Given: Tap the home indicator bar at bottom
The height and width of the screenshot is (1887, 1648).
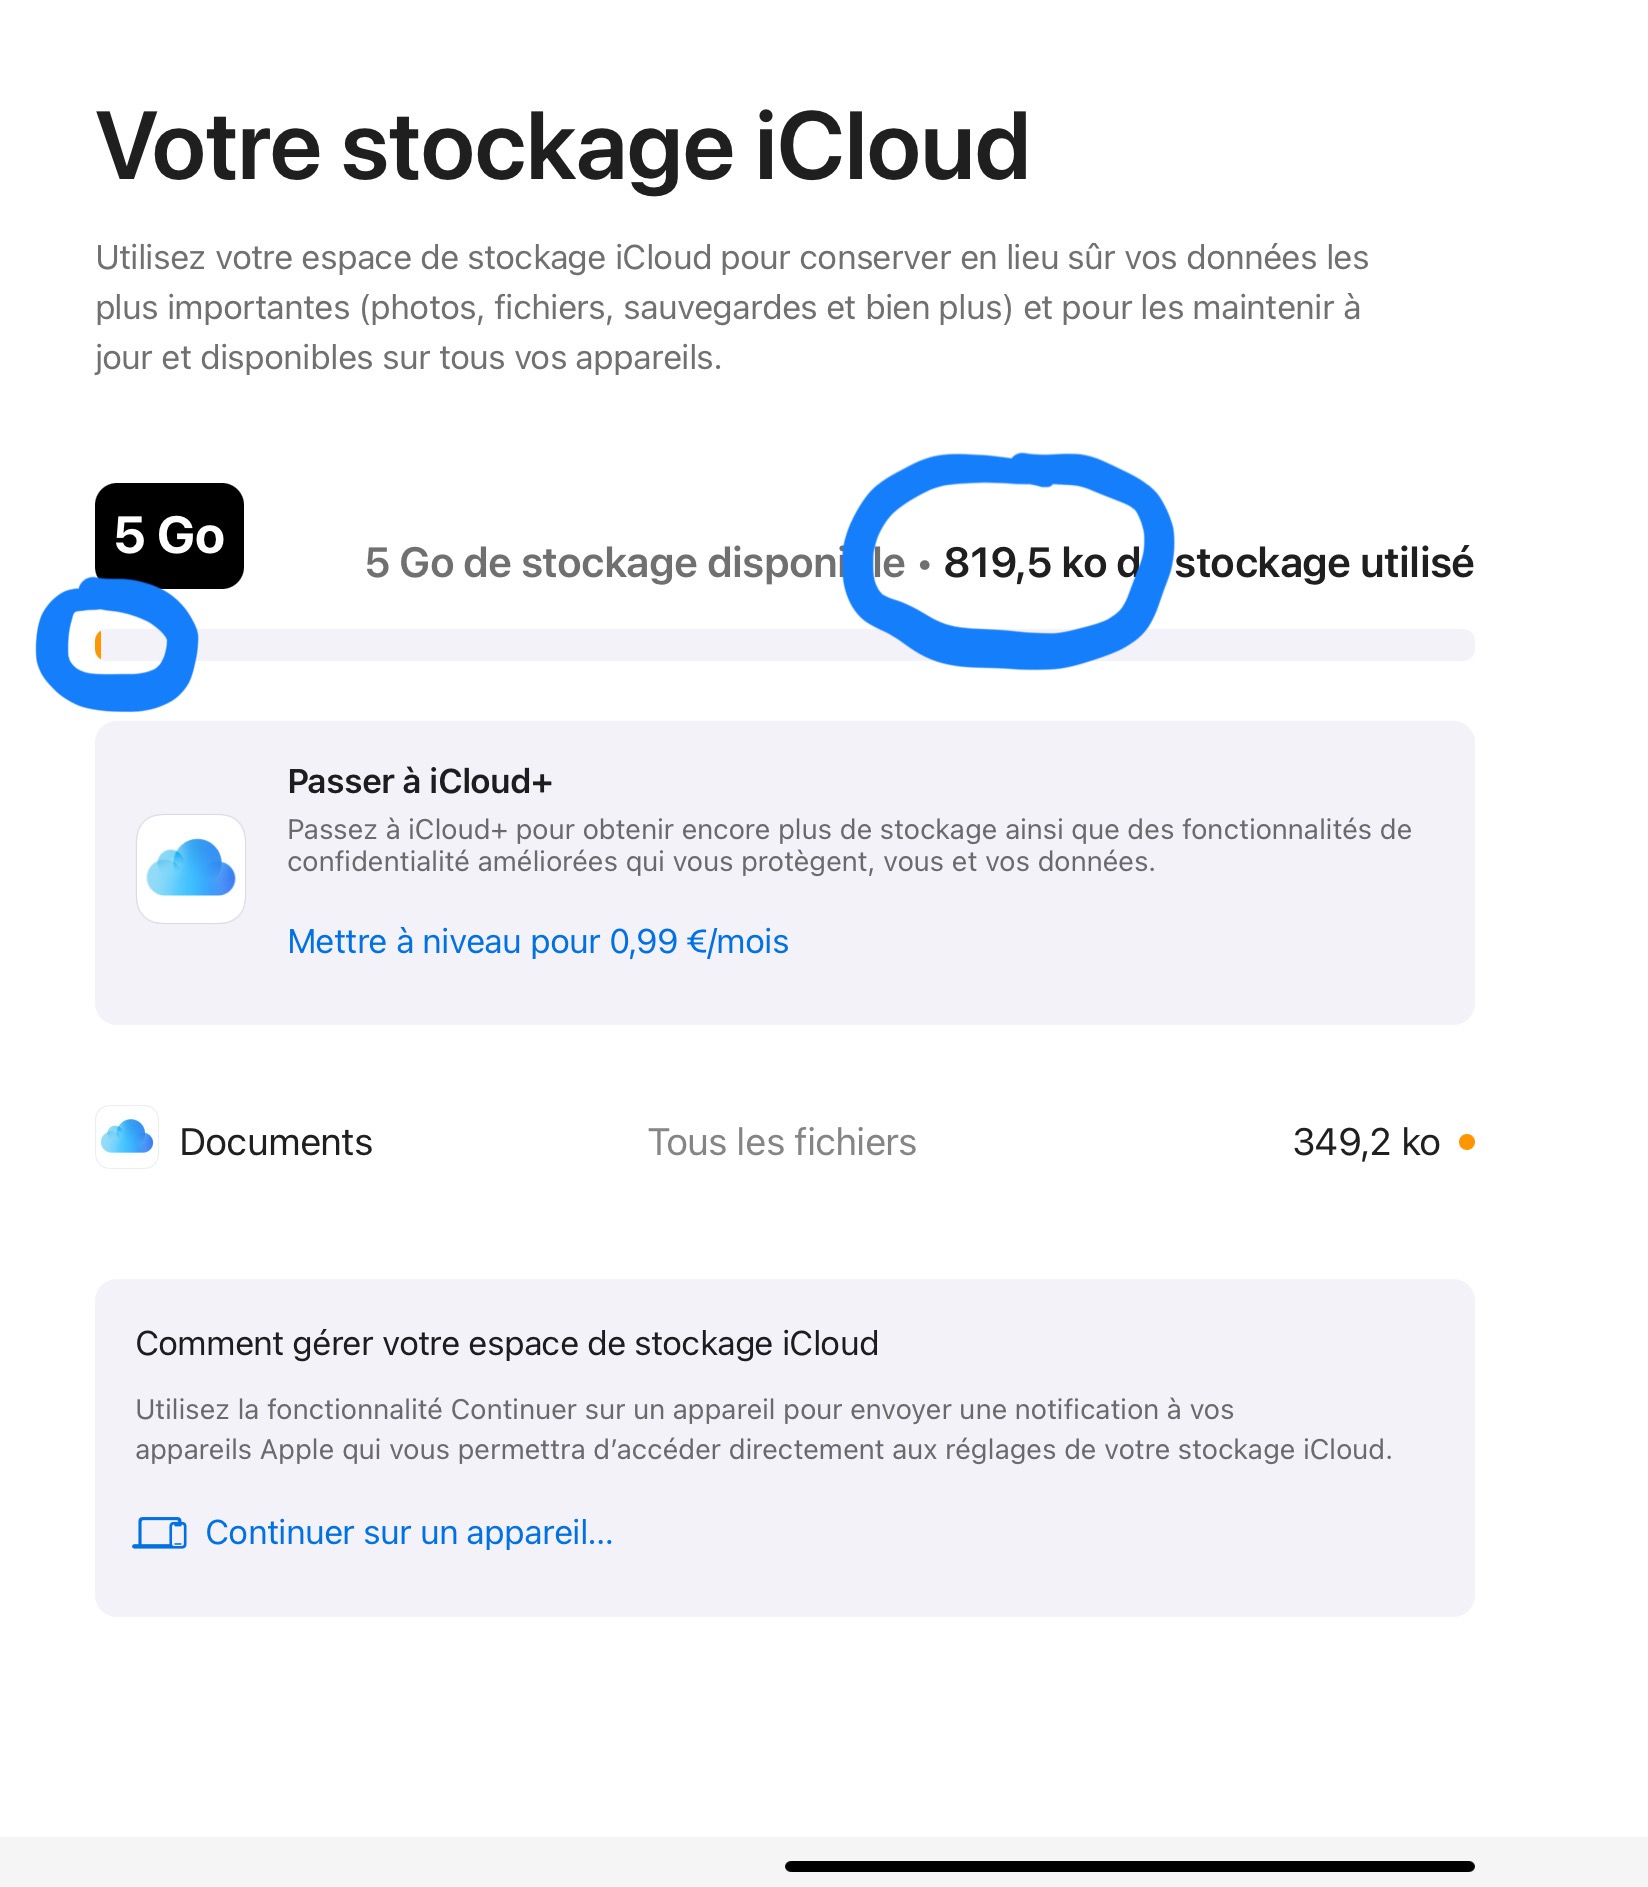Looking at the screenshot, I should pyautogui.click(x=1130, y=1866).
